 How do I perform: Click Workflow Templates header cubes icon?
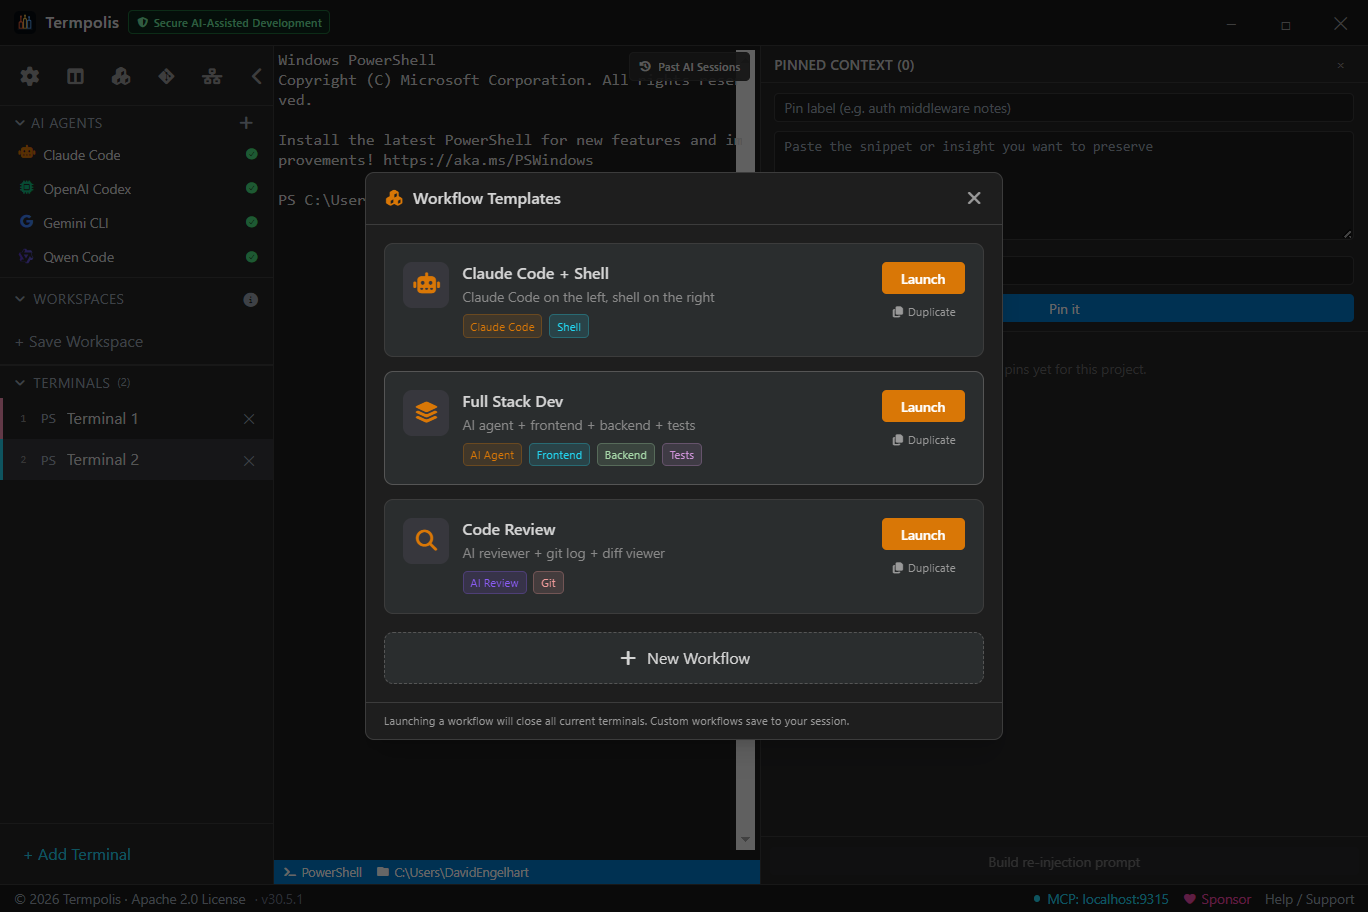[x=394, y=198]
